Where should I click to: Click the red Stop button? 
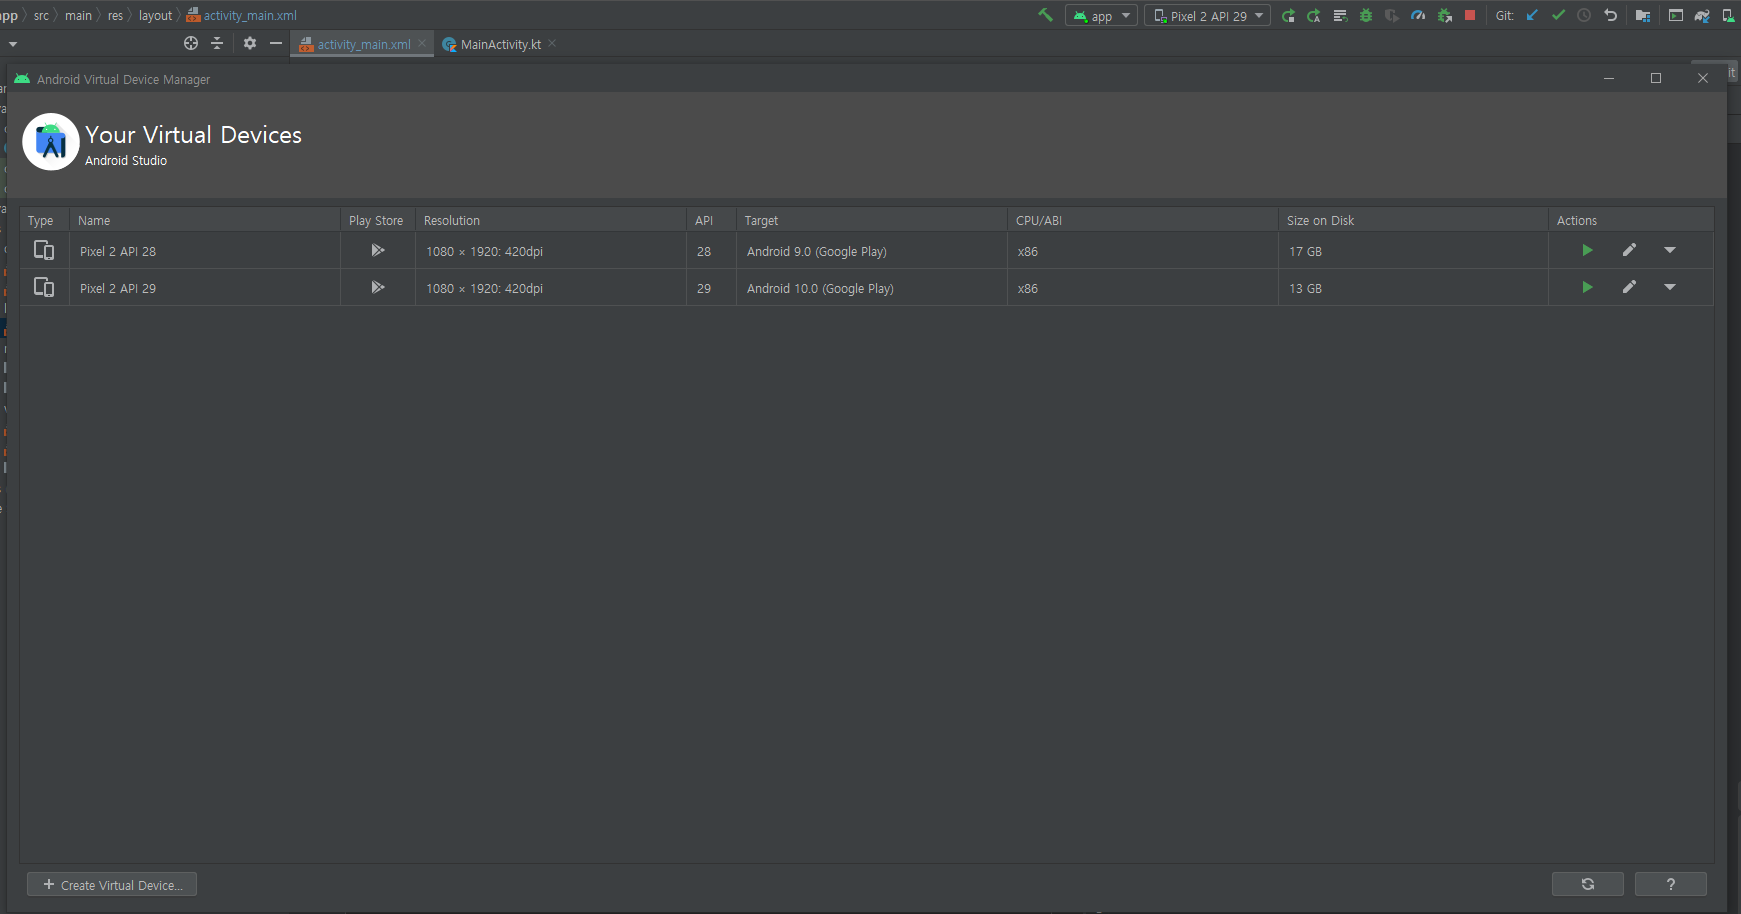1470,15
